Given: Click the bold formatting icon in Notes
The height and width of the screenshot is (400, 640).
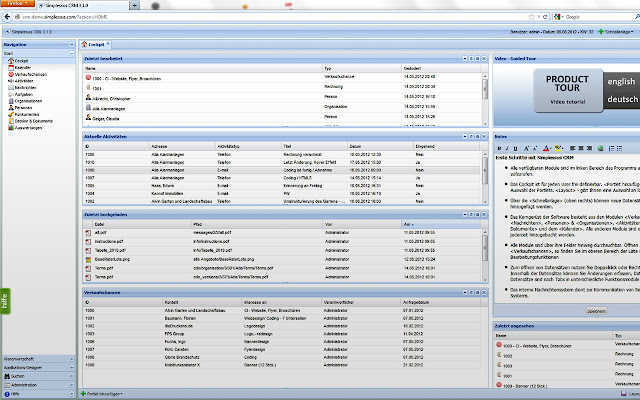Looking at the screenshot, I should [x=499, y=146].
